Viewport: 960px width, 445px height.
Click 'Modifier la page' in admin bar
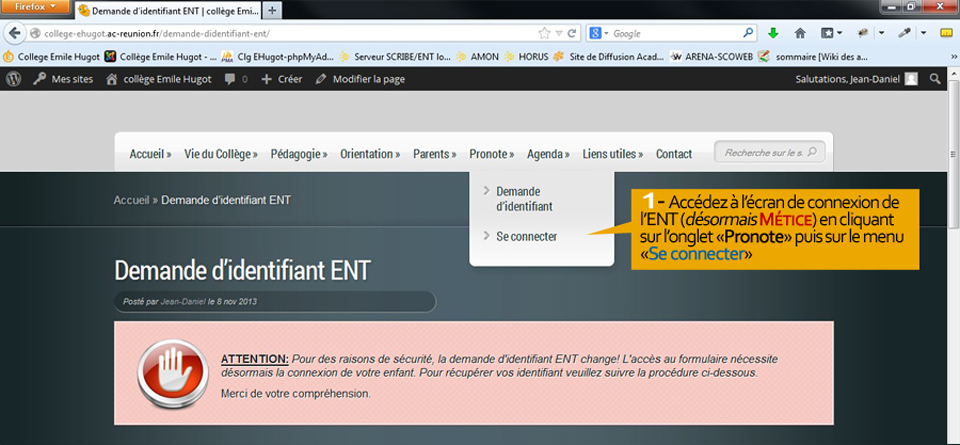367,78
